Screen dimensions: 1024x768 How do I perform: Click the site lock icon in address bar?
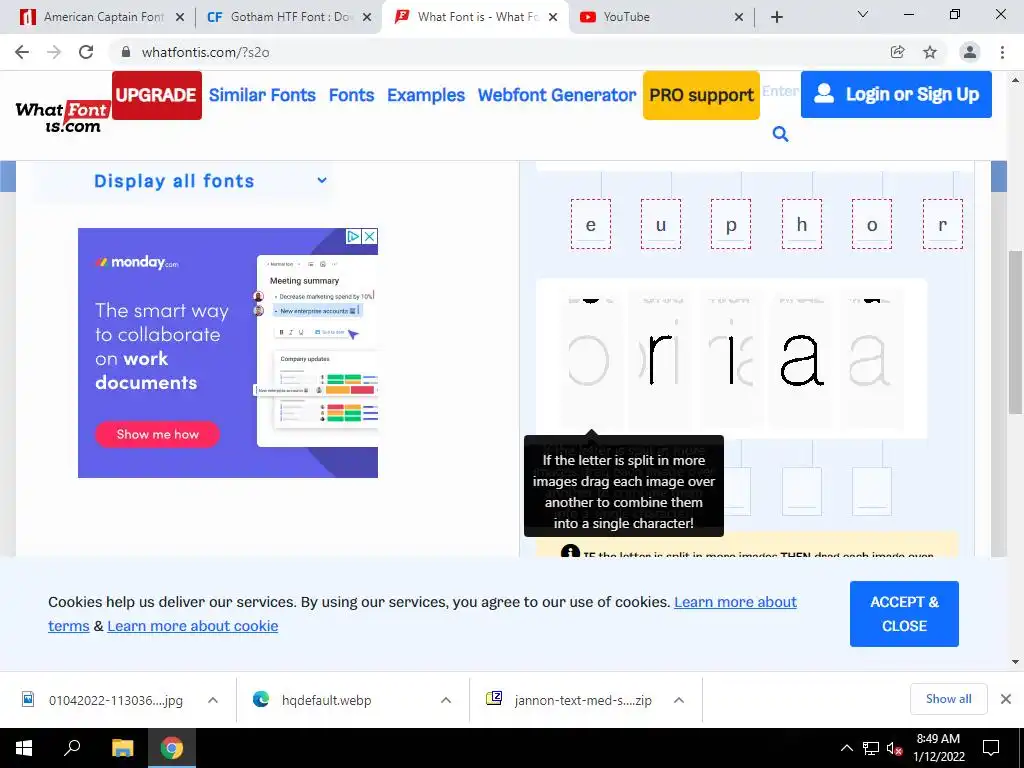point(126,52)
